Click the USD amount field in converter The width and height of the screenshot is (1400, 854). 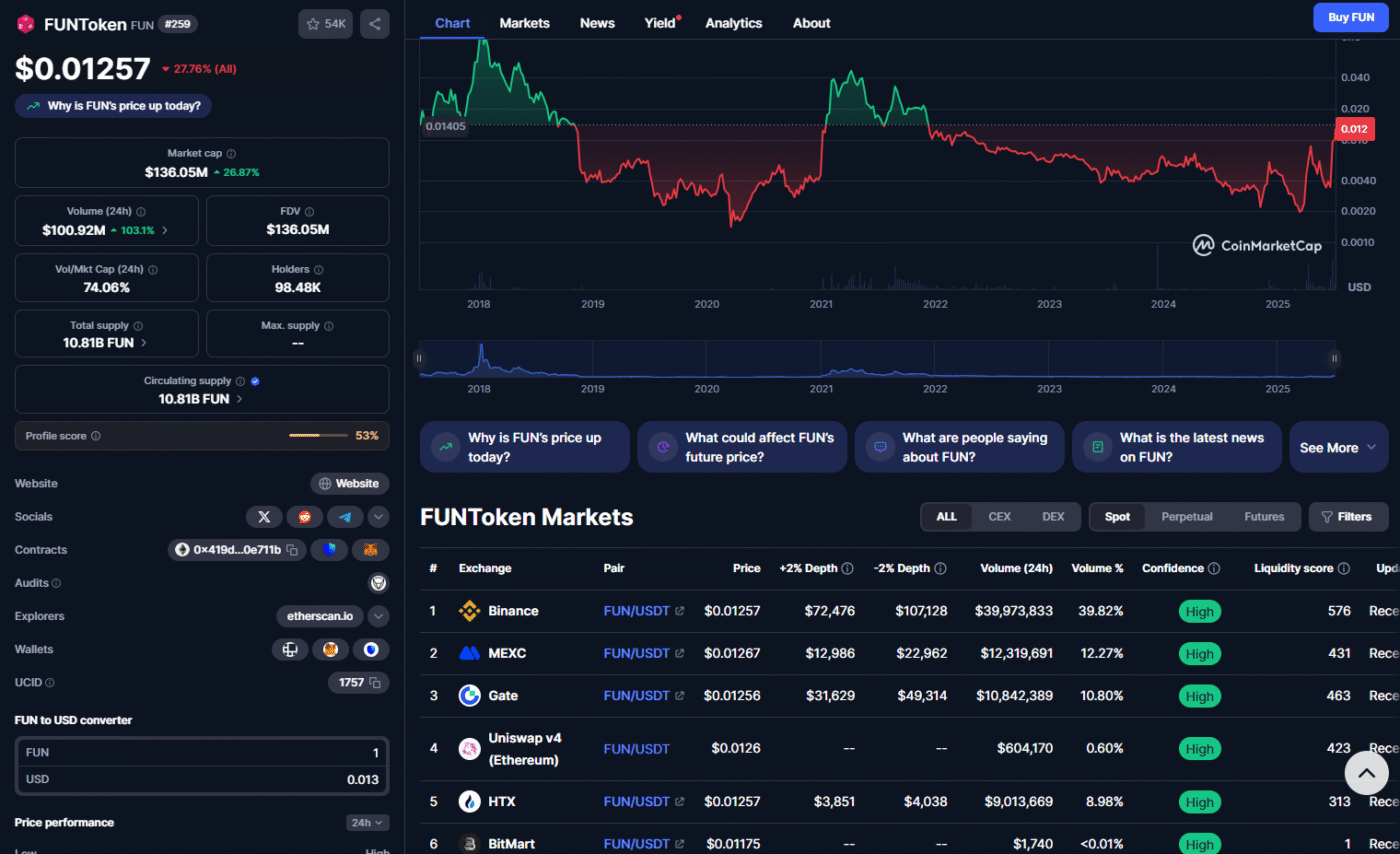[202, 779]
